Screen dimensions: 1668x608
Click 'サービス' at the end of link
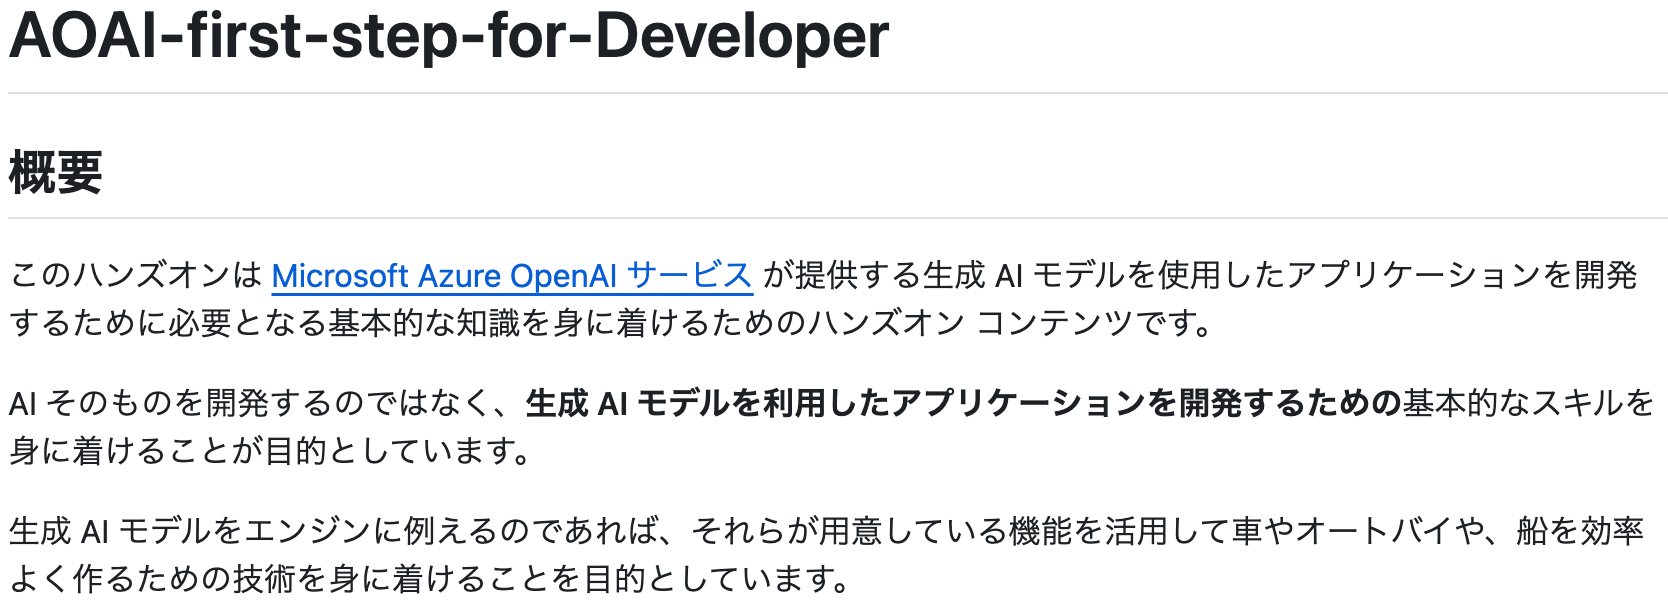[689, 275]
